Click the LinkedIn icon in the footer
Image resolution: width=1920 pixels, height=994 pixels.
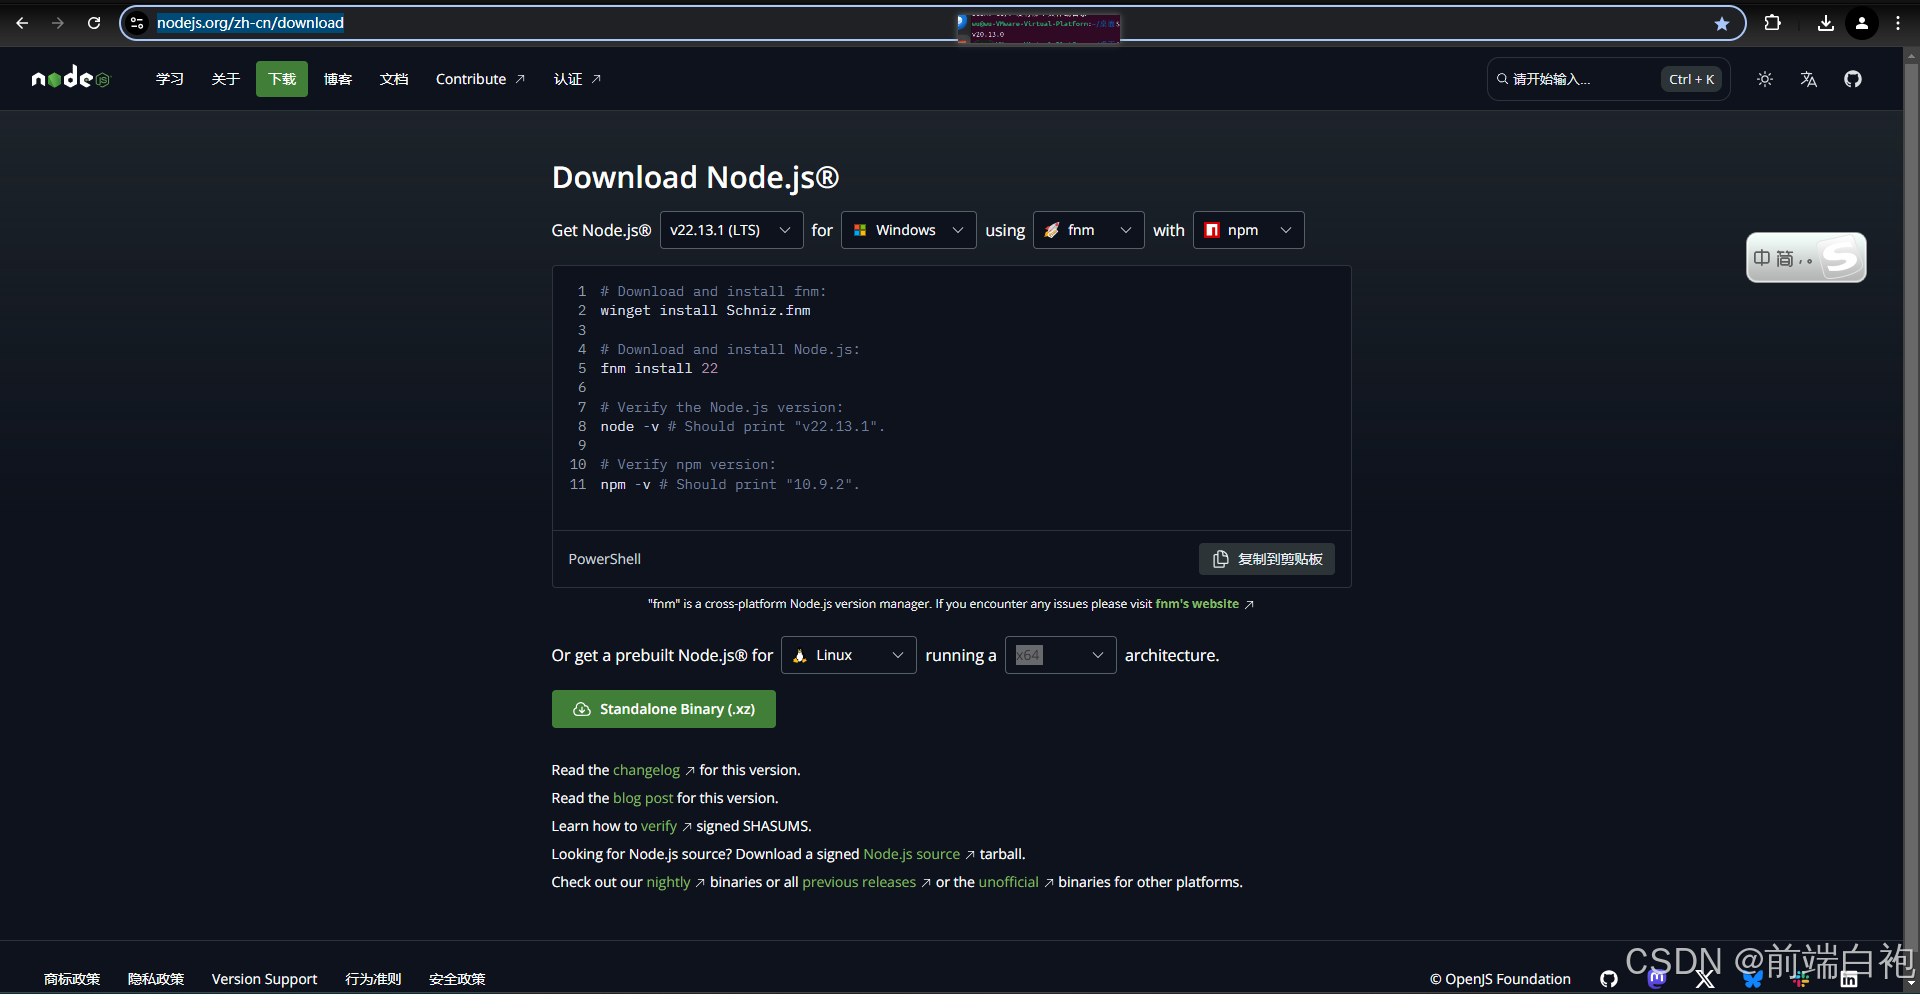tap(1849, 979)
